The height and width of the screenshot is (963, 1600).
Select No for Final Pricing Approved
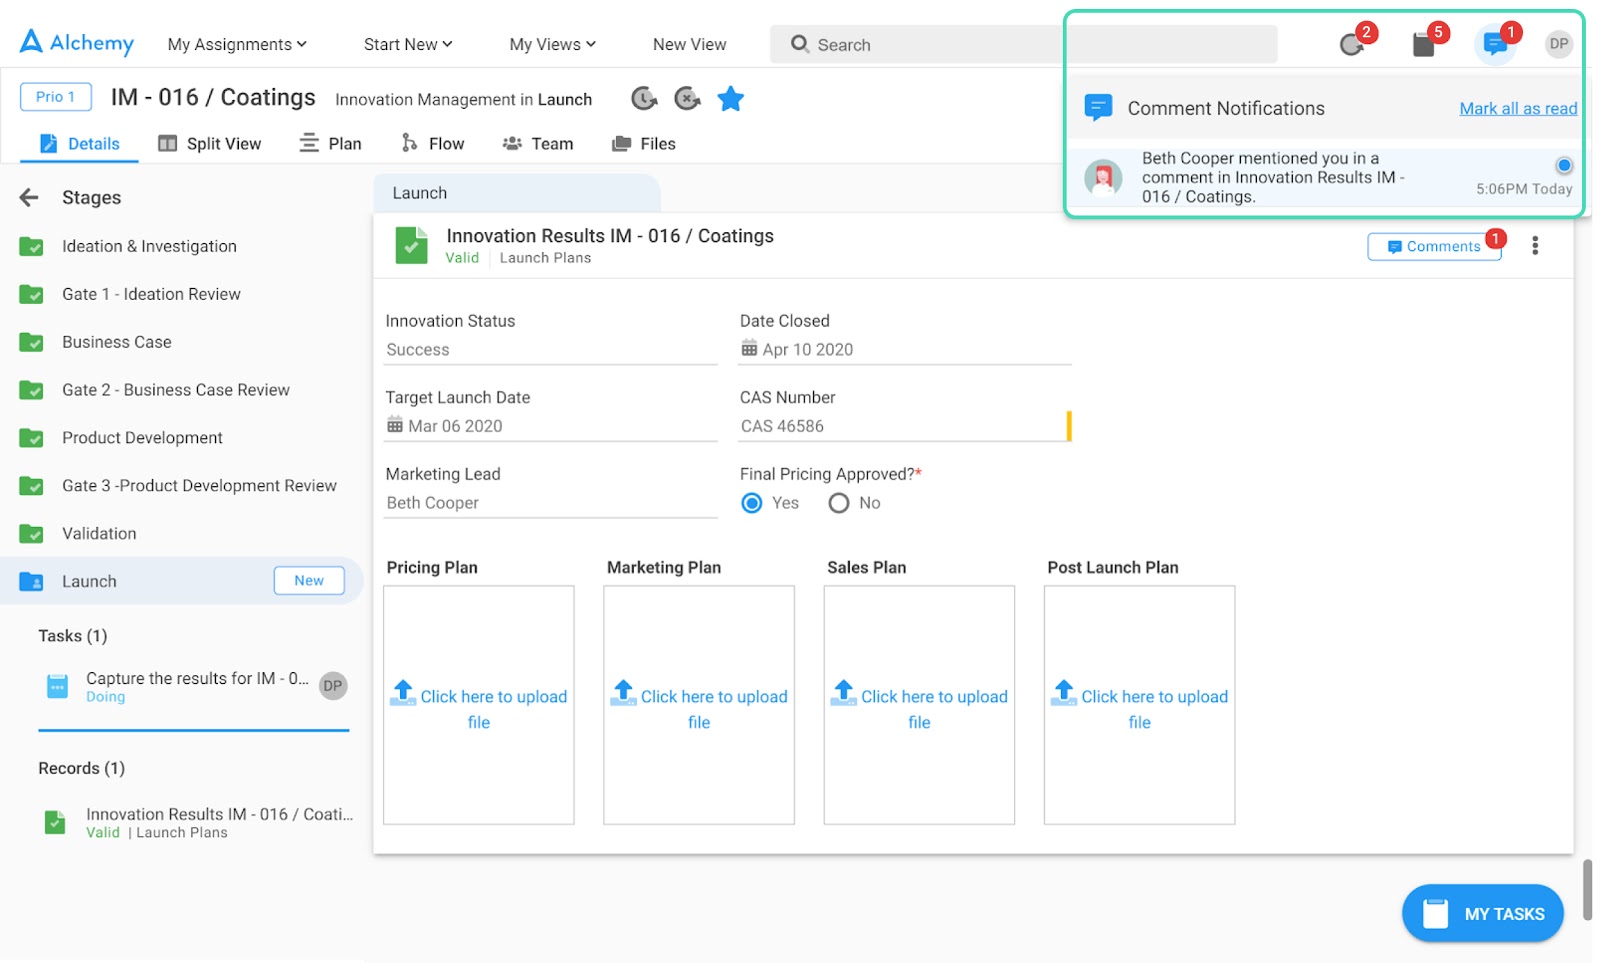[839, 503]
